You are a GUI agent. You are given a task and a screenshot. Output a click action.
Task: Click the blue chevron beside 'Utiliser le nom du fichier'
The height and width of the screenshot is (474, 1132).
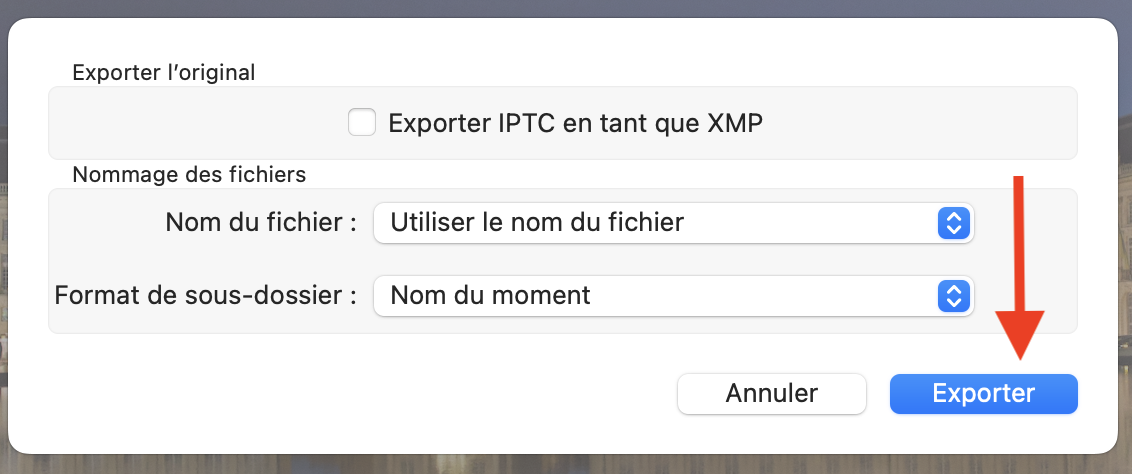coord(954,222)
